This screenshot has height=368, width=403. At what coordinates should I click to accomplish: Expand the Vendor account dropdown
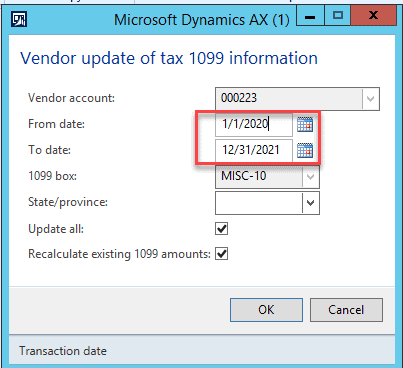pos(370,99)
